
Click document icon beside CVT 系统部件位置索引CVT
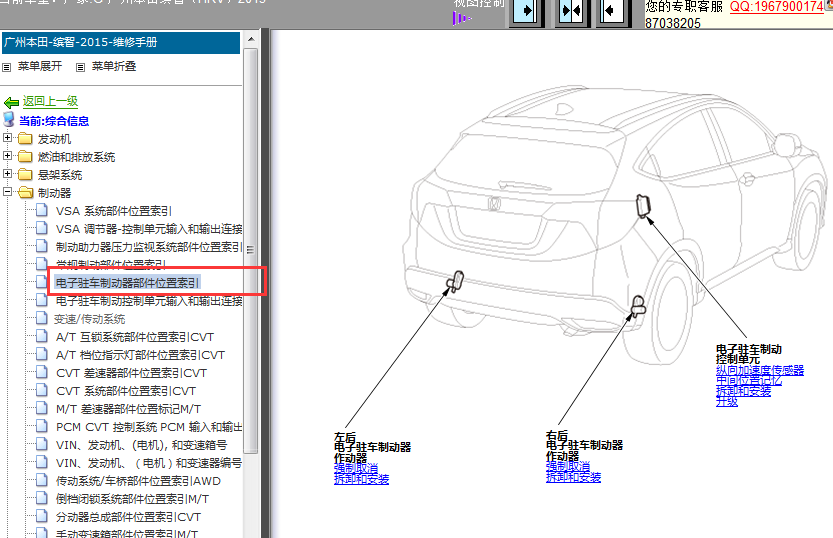click(x=41, y=390)
